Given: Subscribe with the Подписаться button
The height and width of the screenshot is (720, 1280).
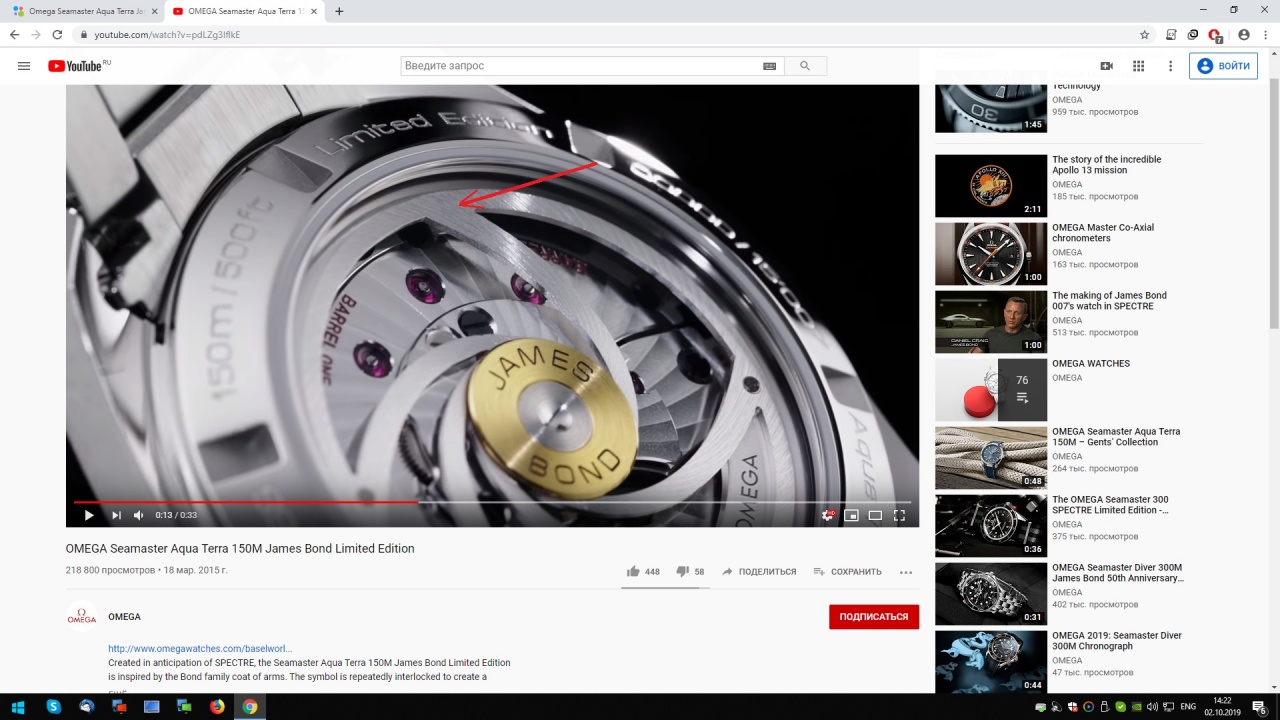Looking at the screenshot, I should (873, 617).
